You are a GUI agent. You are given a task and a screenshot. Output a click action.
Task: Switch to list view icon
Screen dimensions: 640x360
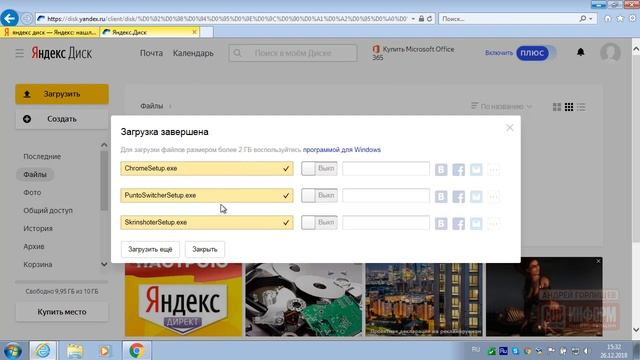click(x=581, y=107)
